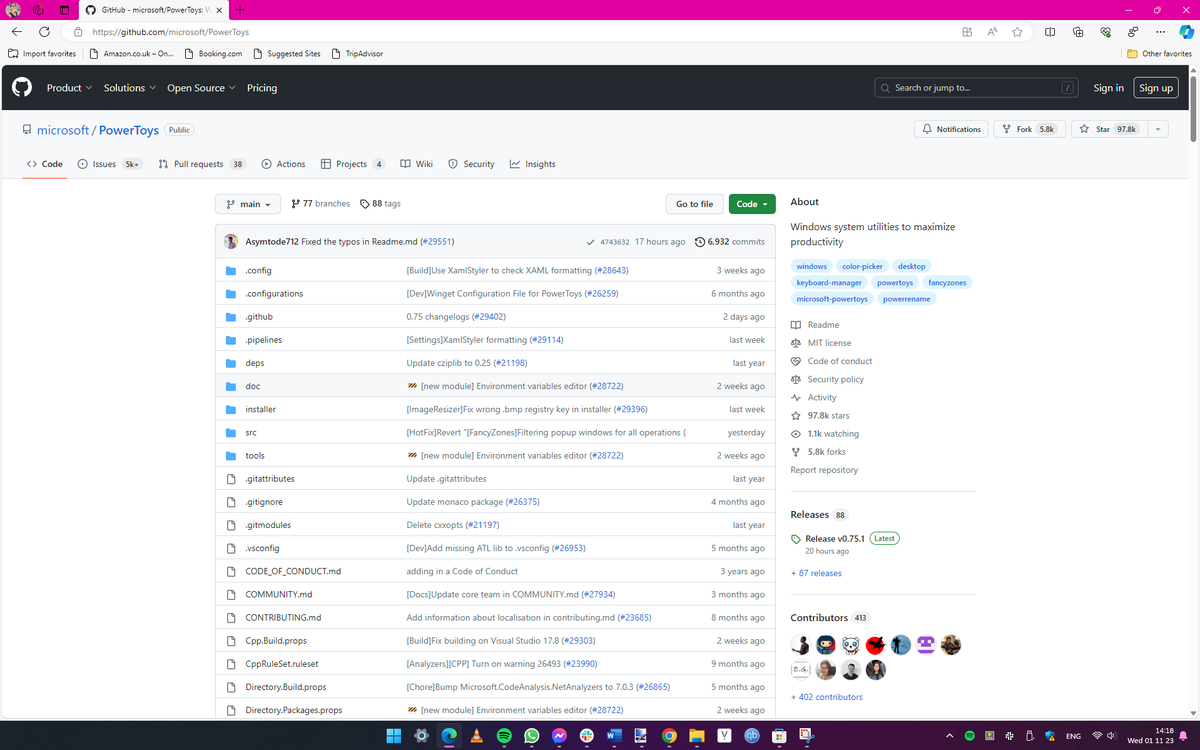The width and height of the screenshot is (1200, 750).
Task: Expand the Star button's dropdown arrow
Action: click(1157, 129)
